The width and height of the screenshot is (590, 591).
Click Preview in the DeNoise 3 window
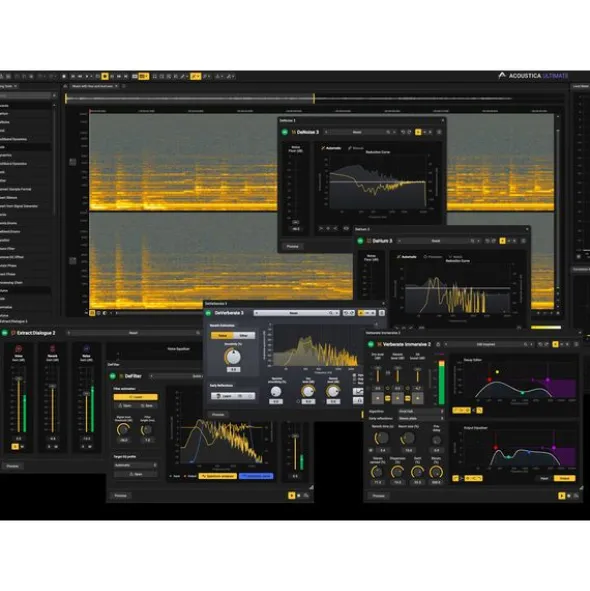(293, 247)
